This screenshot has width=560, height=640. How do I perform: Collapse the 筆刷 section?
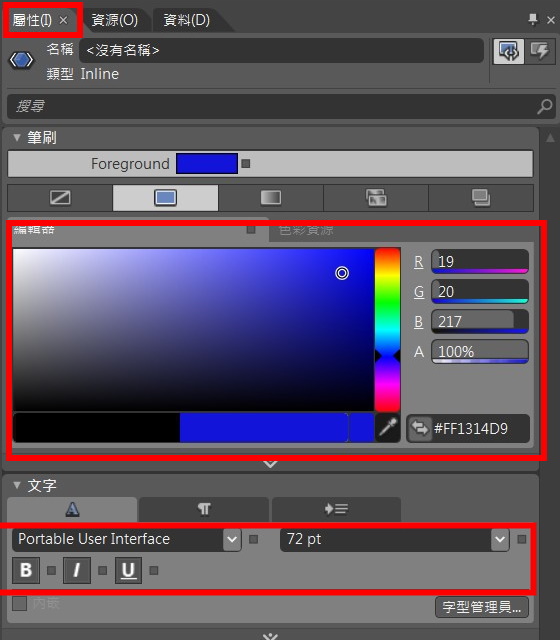pyautogui.click(x=17, y=138)
